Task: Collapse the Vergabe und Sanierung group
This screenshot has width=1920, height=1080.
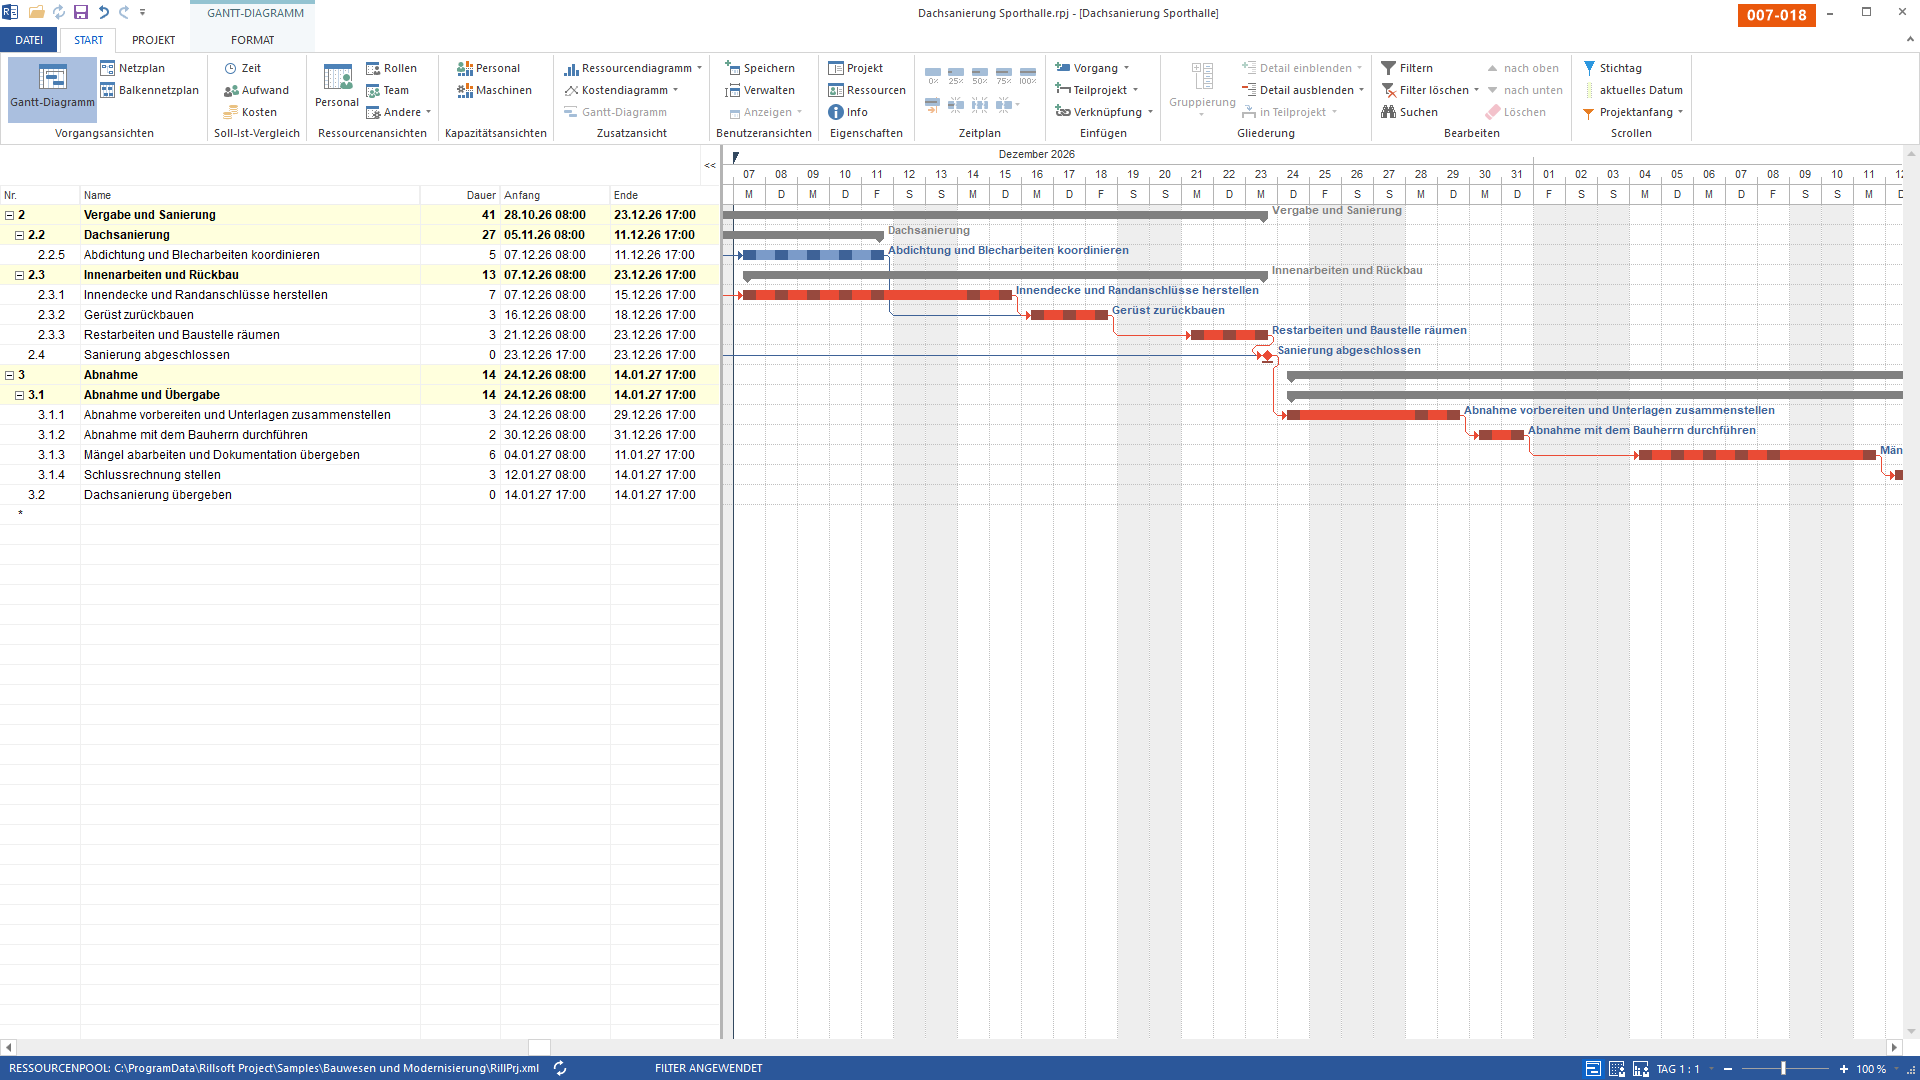Action: pos(10,215)
